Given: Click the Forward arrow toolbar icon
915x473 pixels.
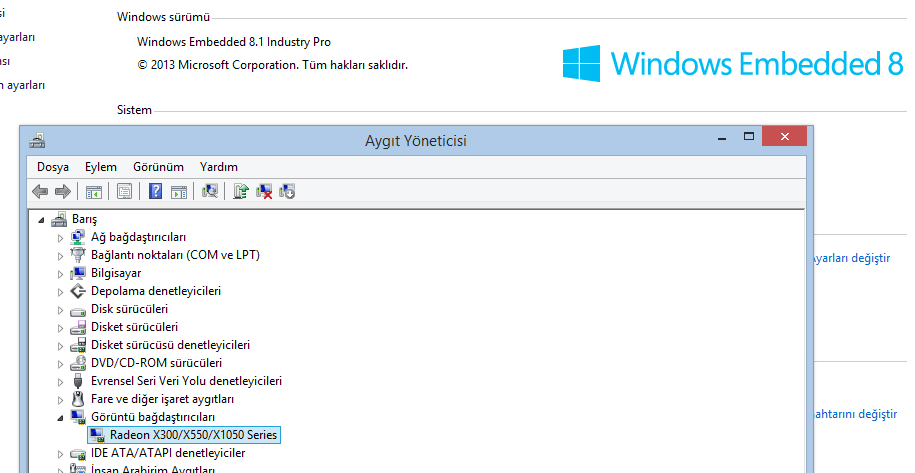Looking at the screenshot, I should (x=62, y=192).
